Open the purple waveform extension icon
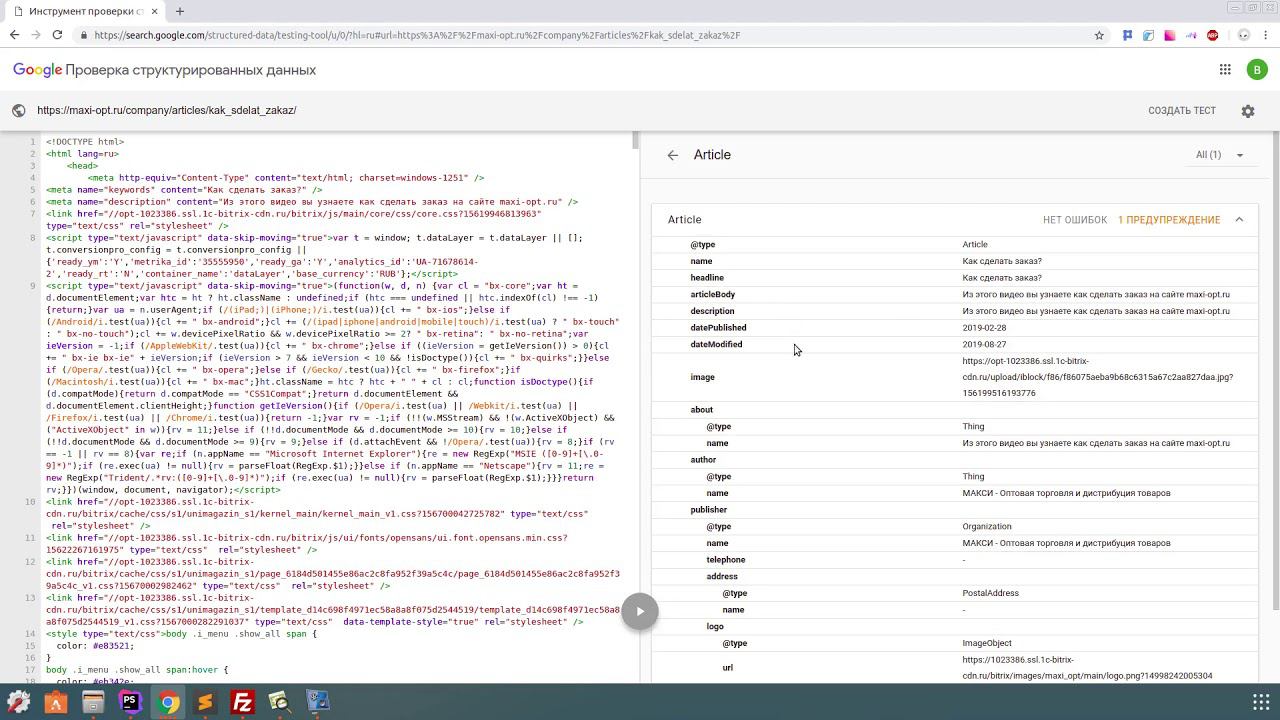1280x720 pixels. pyautogui.click(x=1191, y=35)
